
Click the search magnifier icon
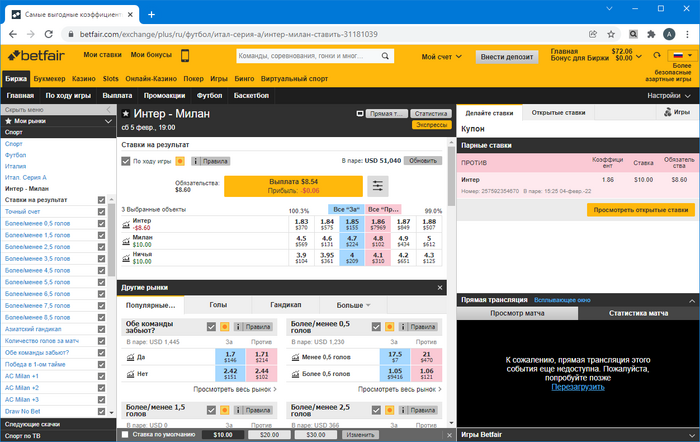[x=385, y=56]
